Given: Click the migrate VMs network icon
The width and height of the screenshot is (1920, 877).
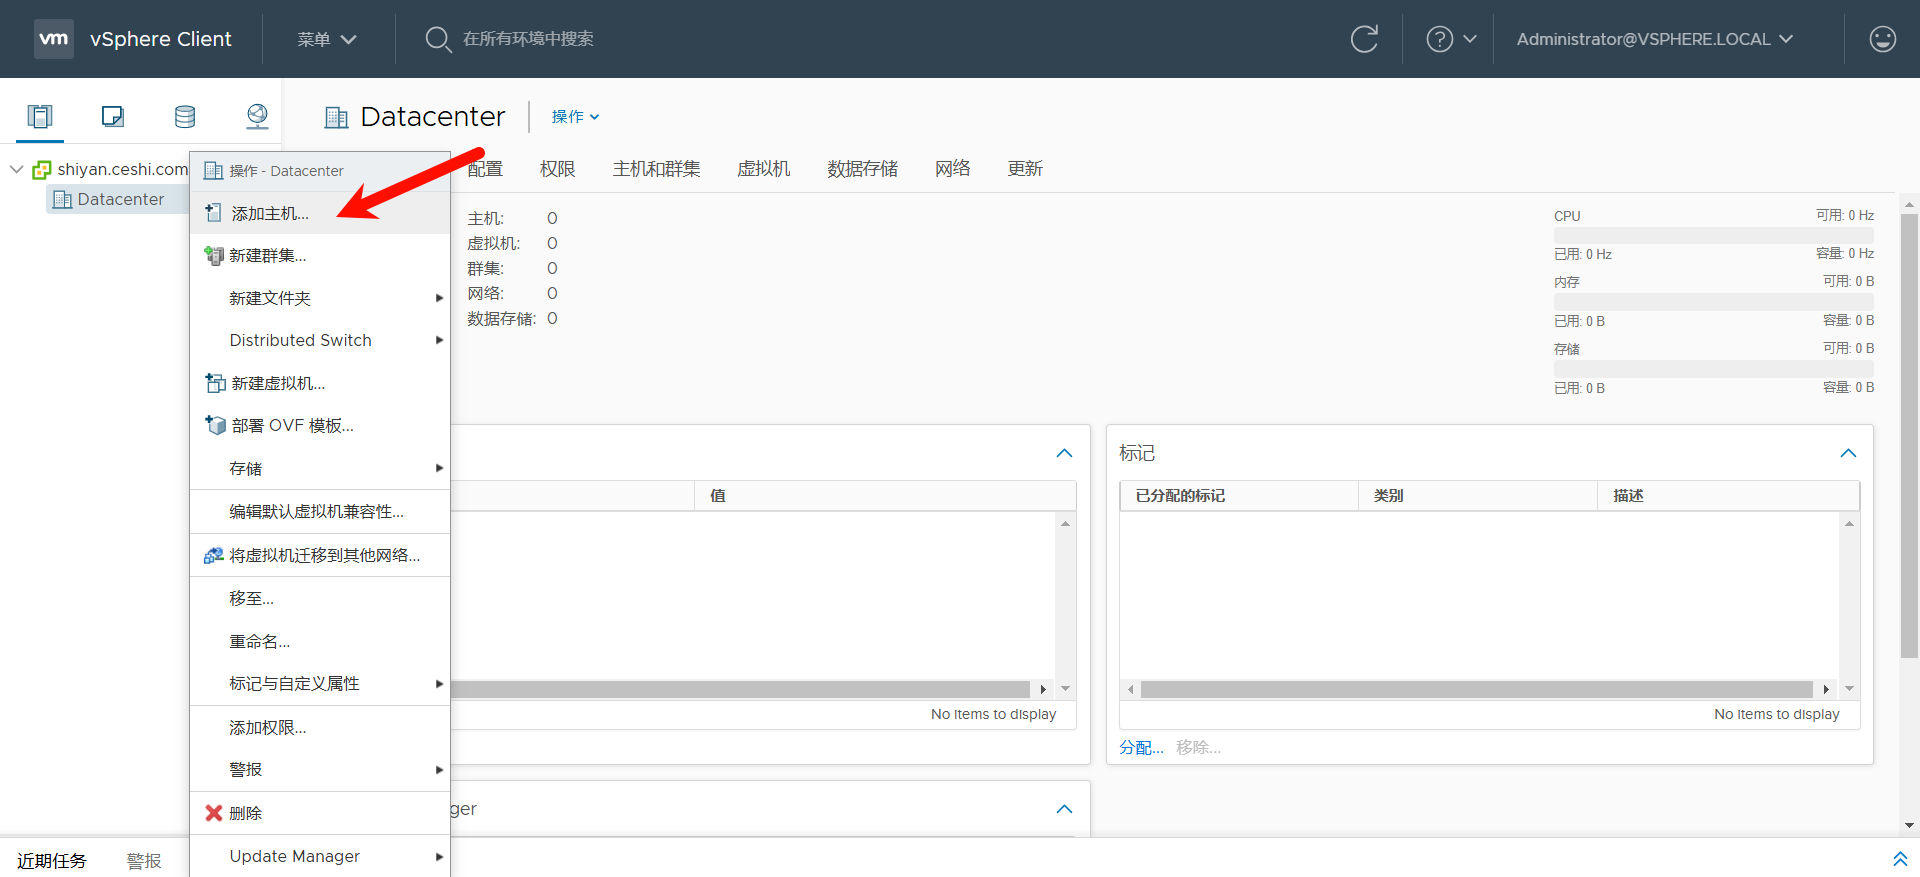Looking at the screenshot, I should point(213,555).
